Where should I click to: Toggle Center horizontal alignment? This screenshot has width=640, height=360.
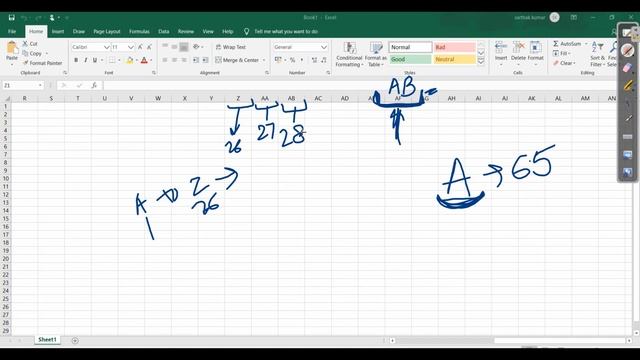[x=174, y=60]
